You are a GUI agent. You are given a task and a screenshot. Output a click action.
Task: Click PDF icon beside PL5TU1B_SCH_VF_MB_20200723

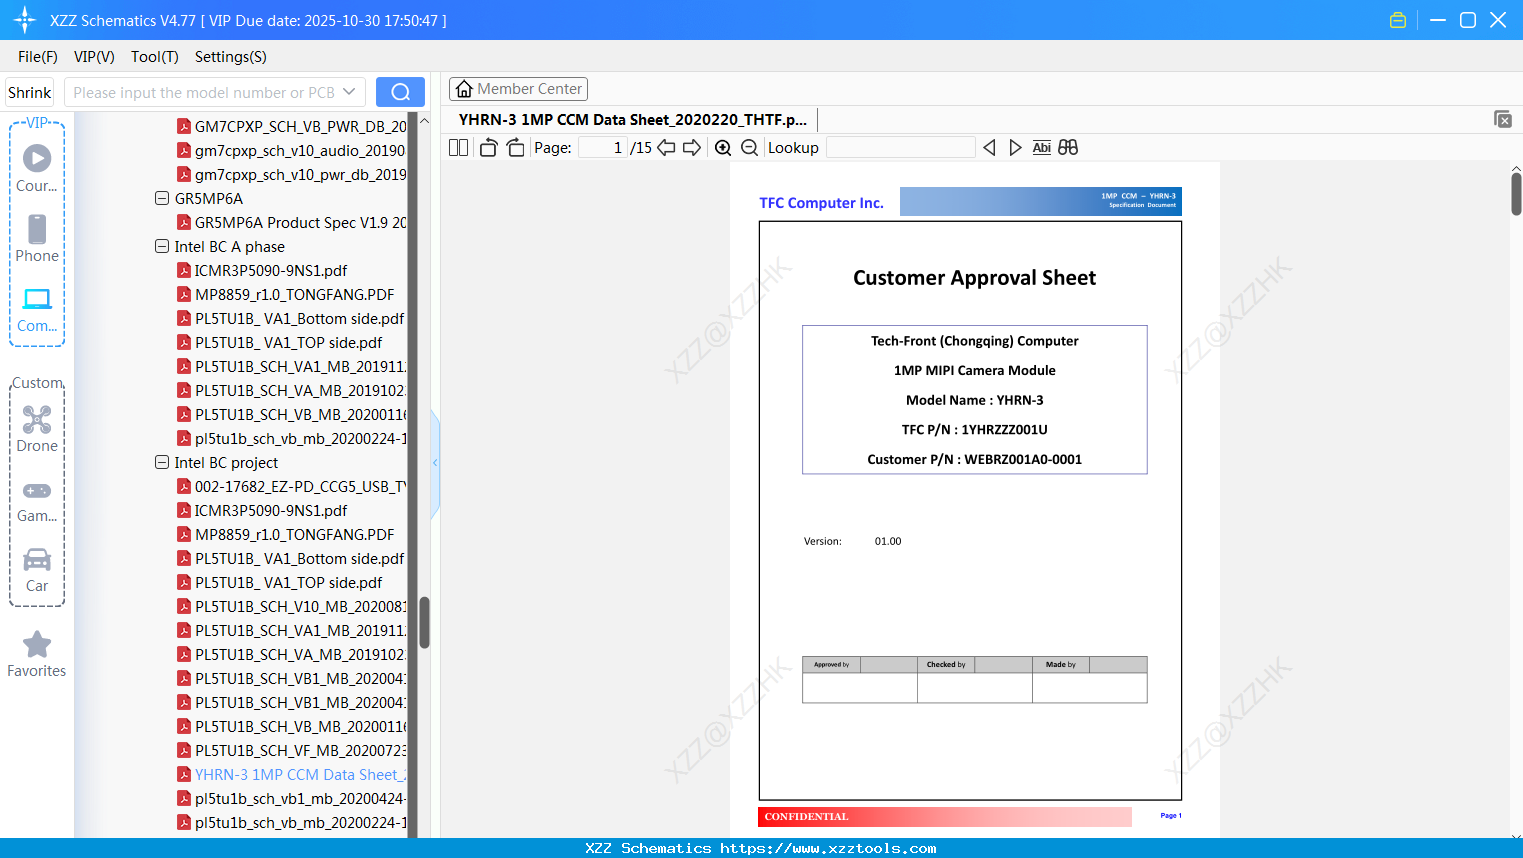184,750
